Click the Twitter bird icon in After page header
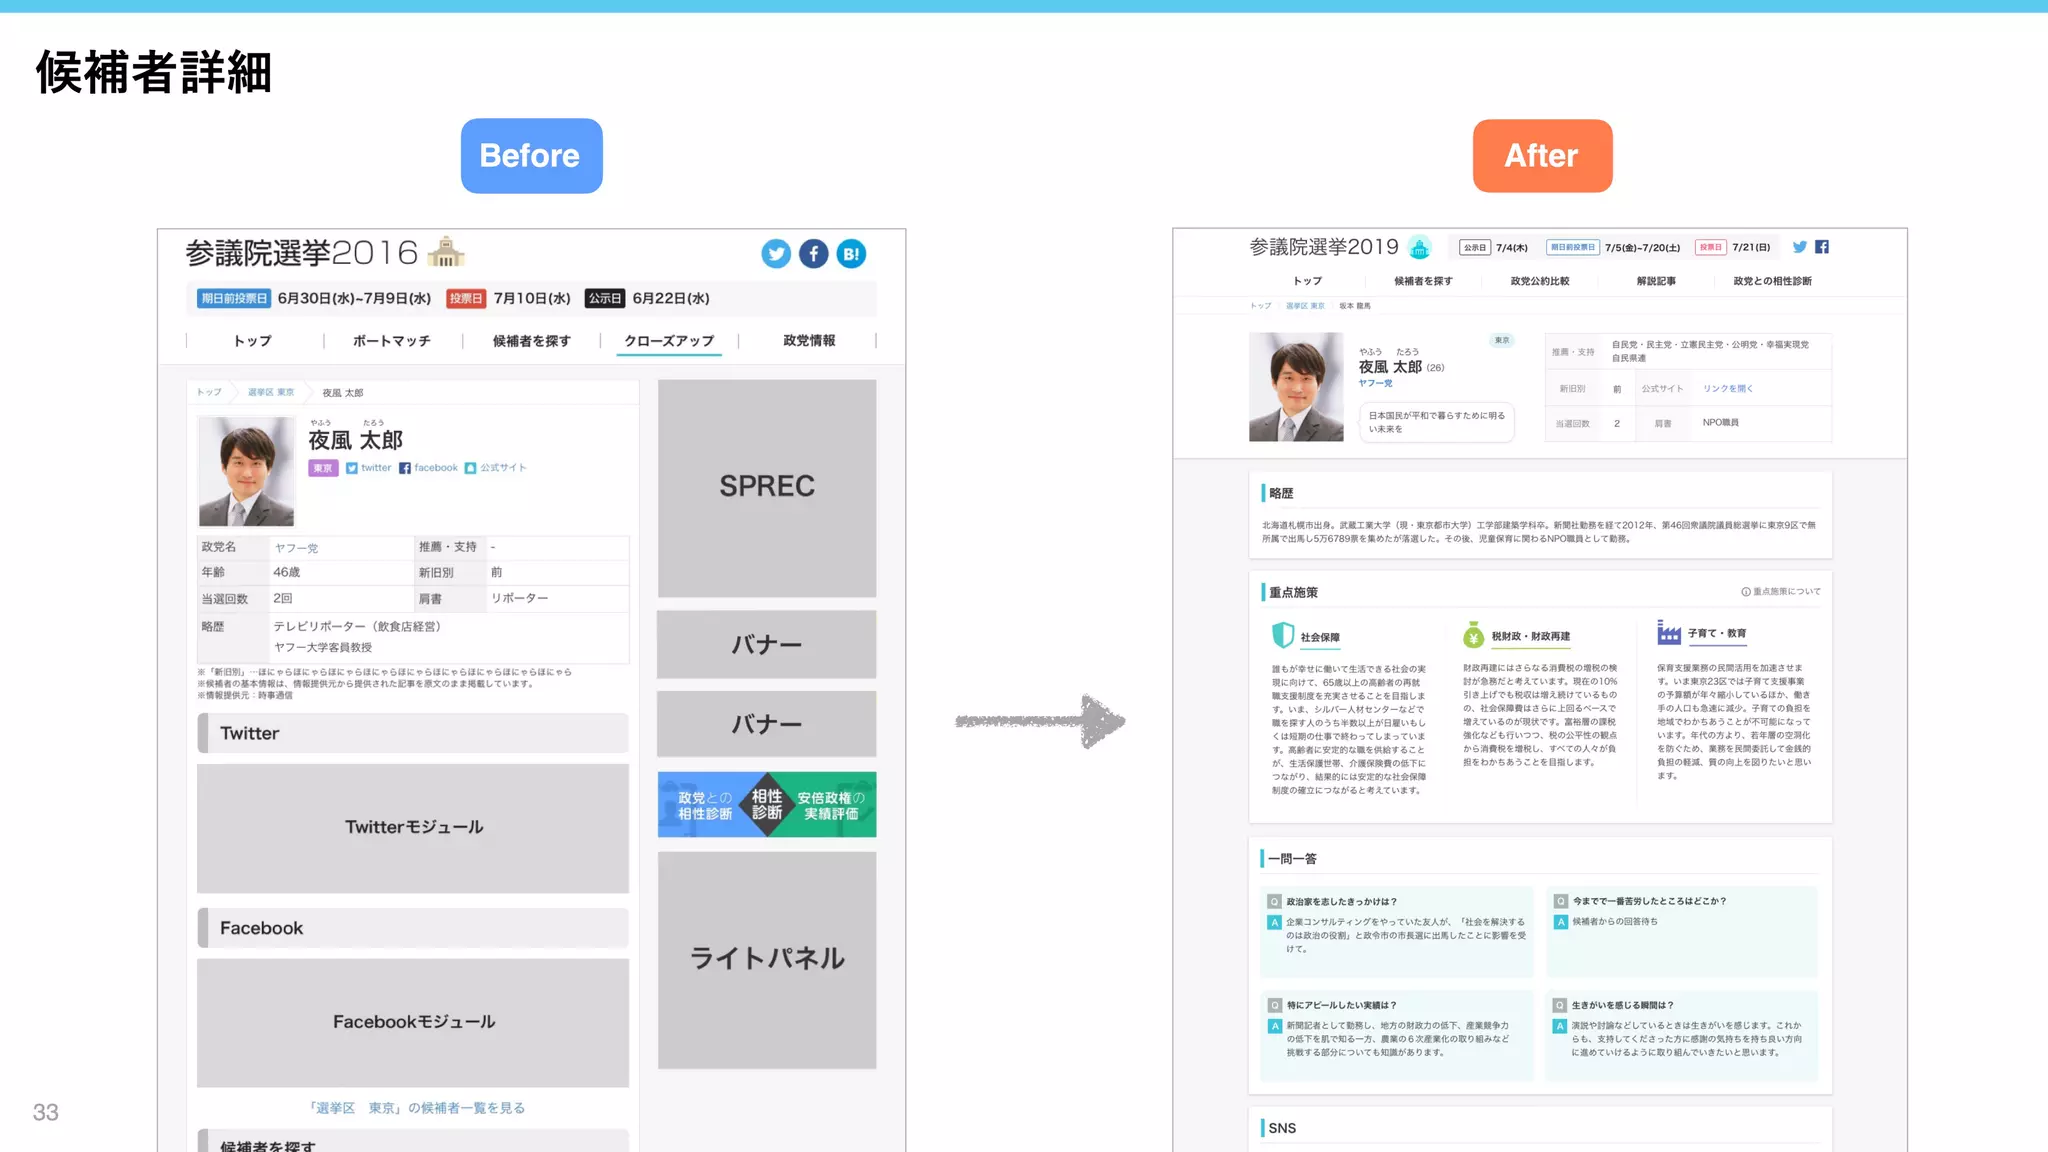Screen dimensions: 2048x1152 [1800, 247]
